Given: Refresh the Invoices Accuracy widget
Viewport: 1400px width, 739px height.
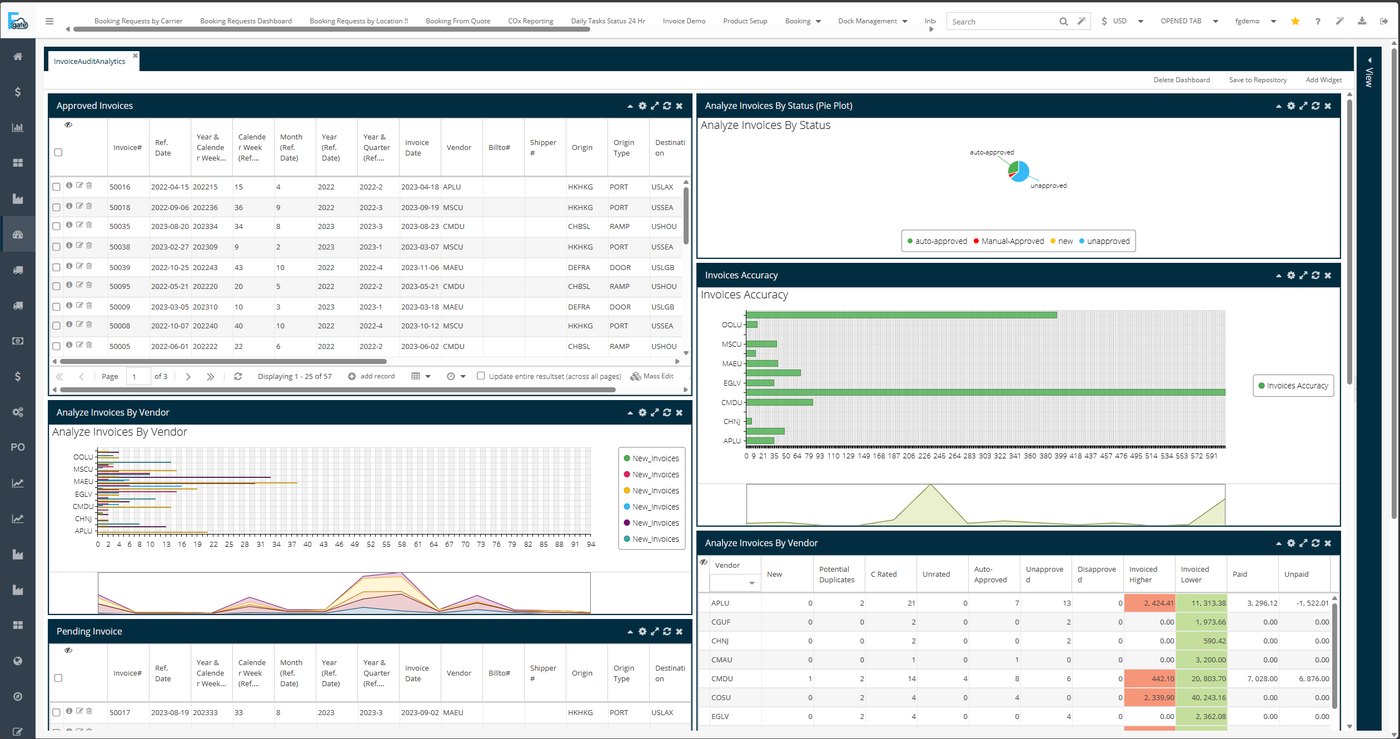Looking at the screenshot, I should pyautogui.click(x=1315, y=275).
